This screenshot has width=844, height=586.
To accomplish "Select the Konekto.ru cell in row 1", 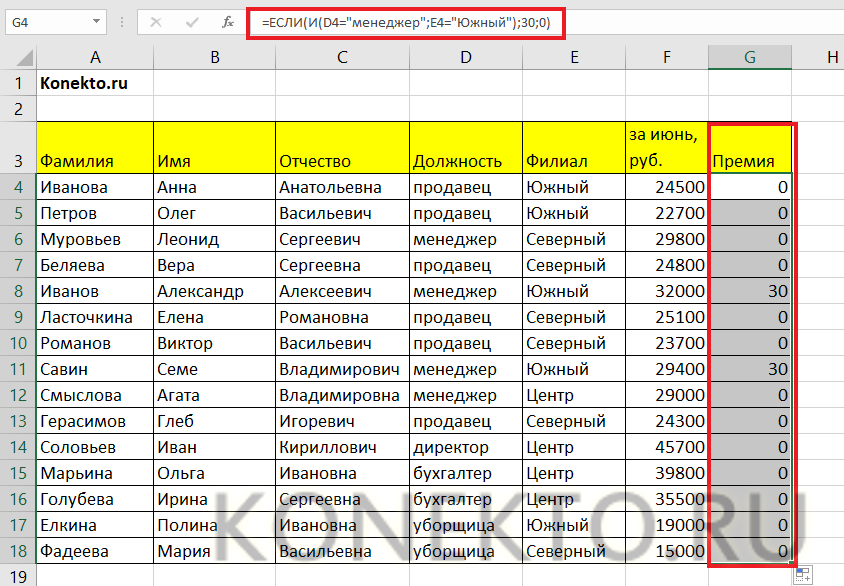I will click(94, 84).
